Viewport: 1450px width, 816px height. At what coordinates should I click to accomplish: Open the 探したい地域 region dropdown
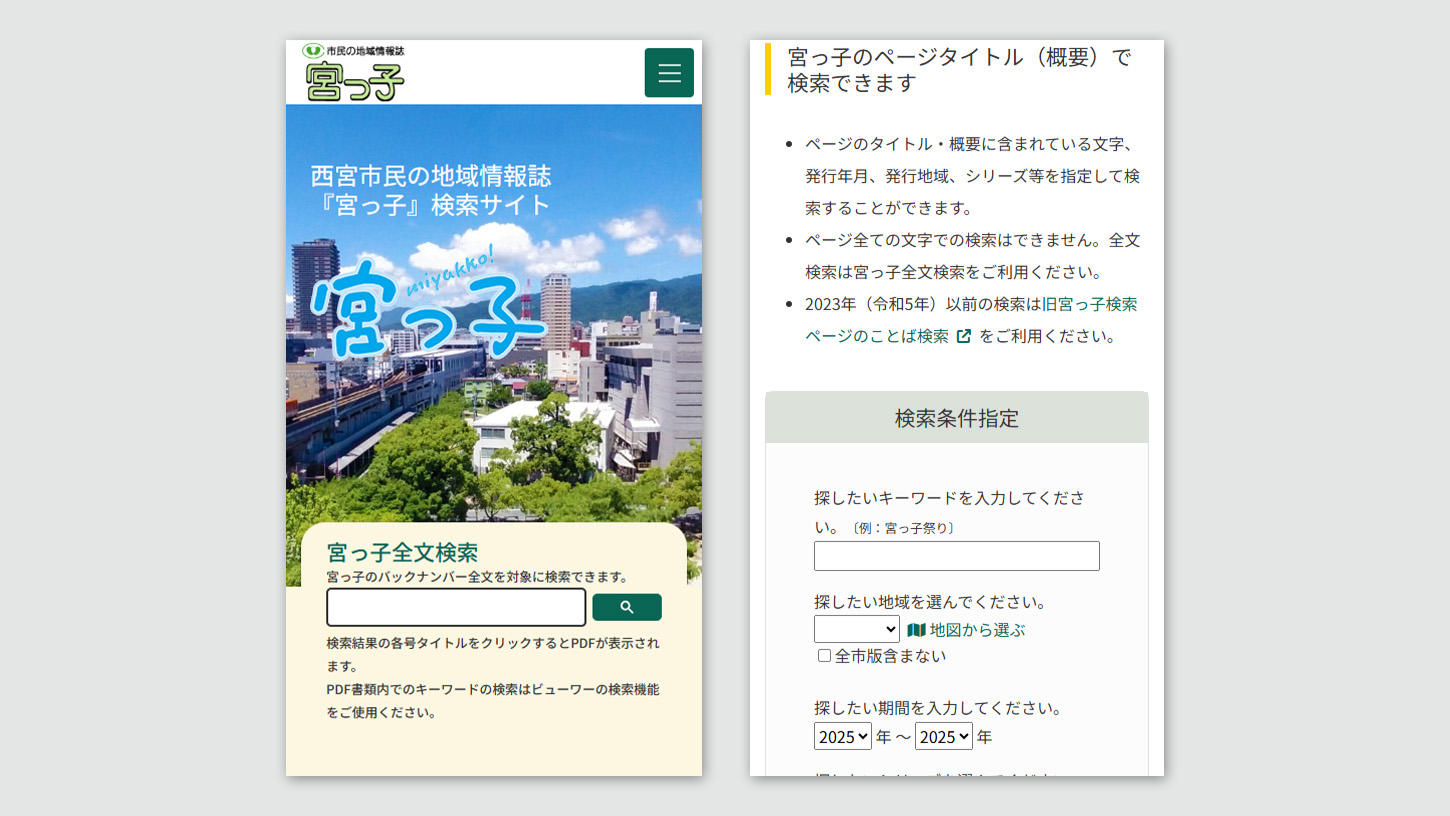tap(857, 629)
